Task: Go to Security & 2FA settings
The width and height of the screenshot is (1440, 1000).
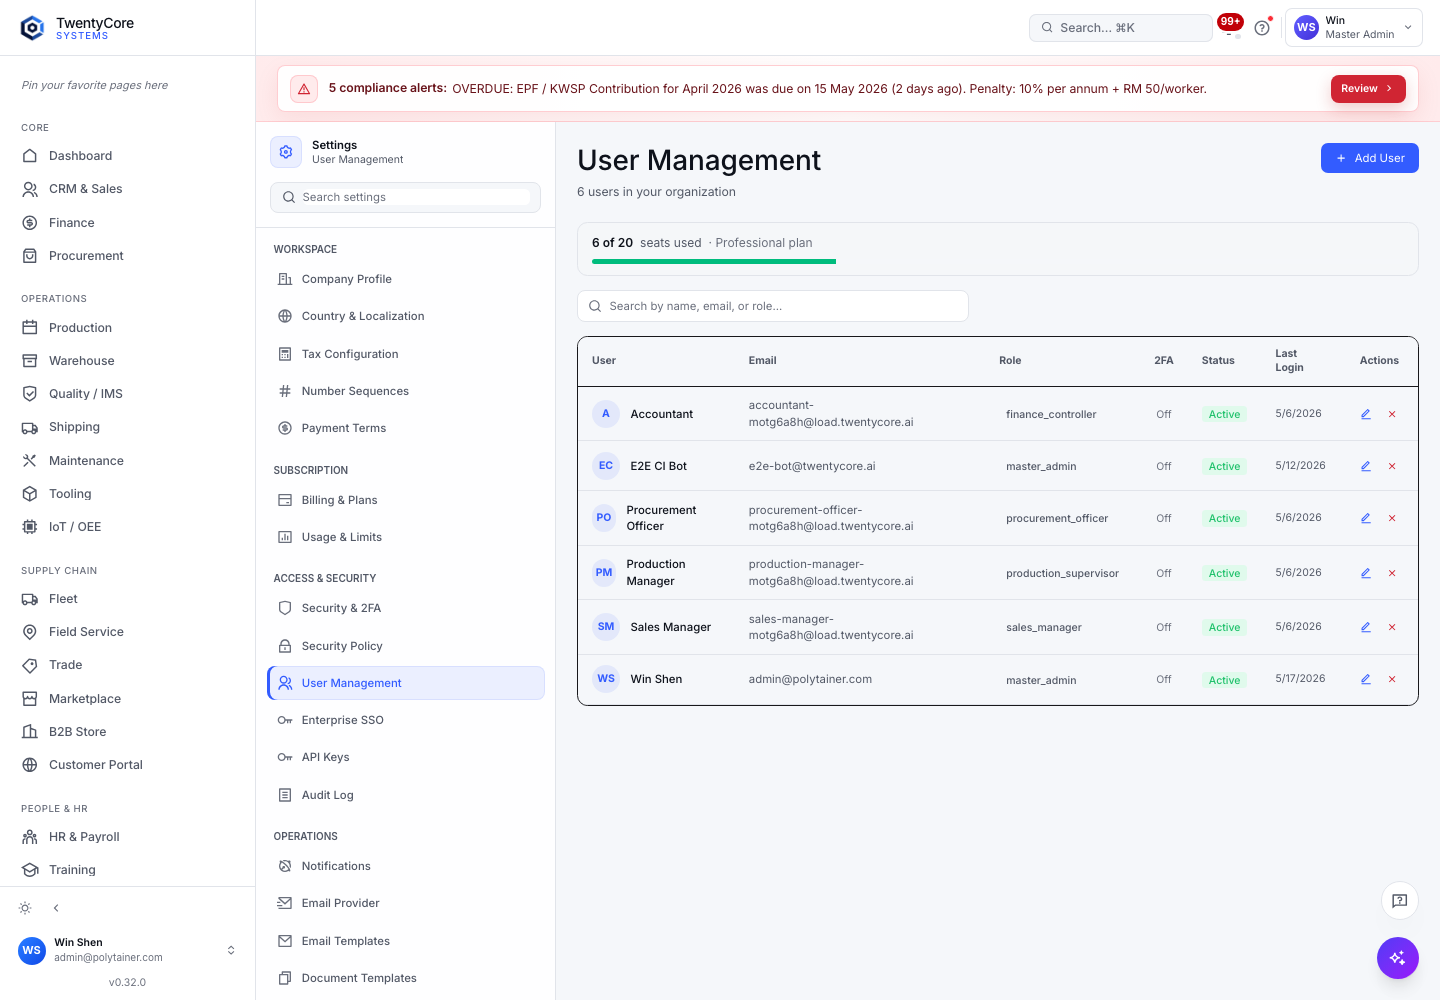Action: 406,608
